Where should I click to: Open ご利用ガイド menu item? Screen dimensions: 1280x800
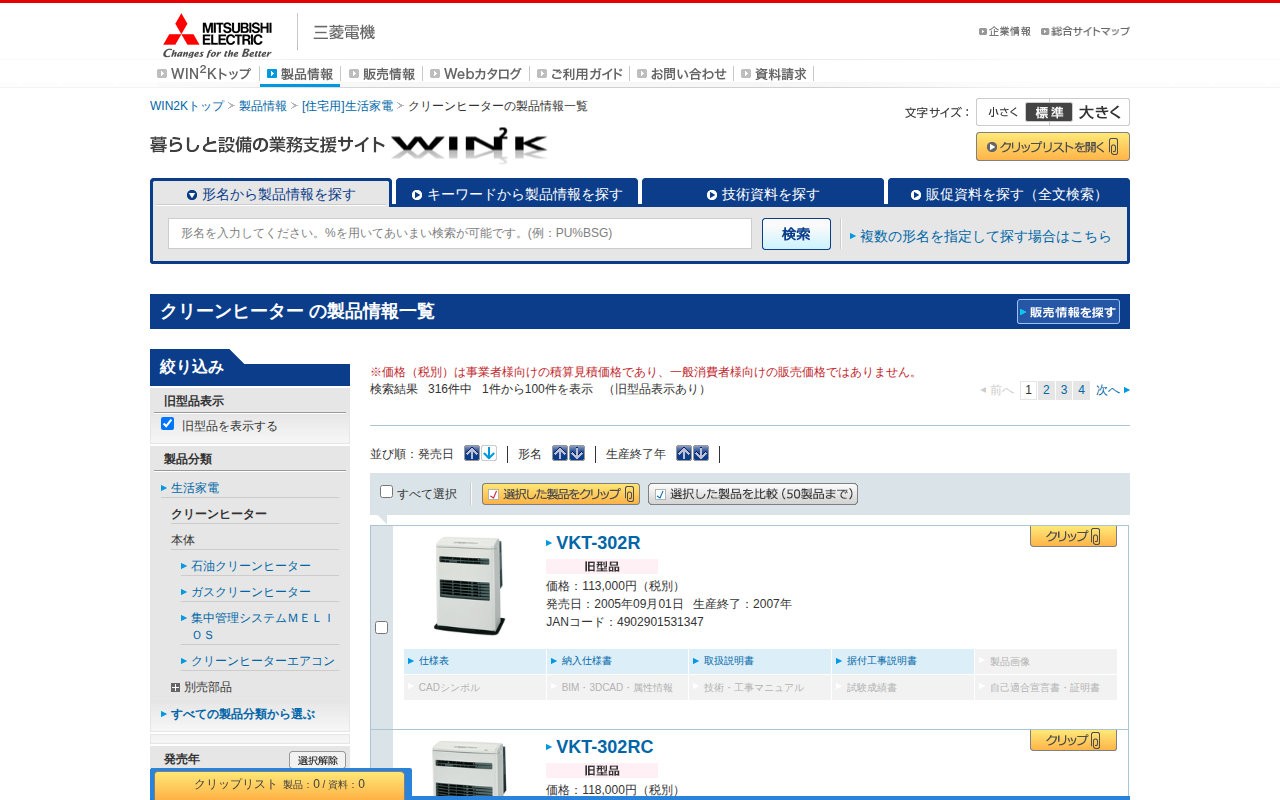(580, 73)
